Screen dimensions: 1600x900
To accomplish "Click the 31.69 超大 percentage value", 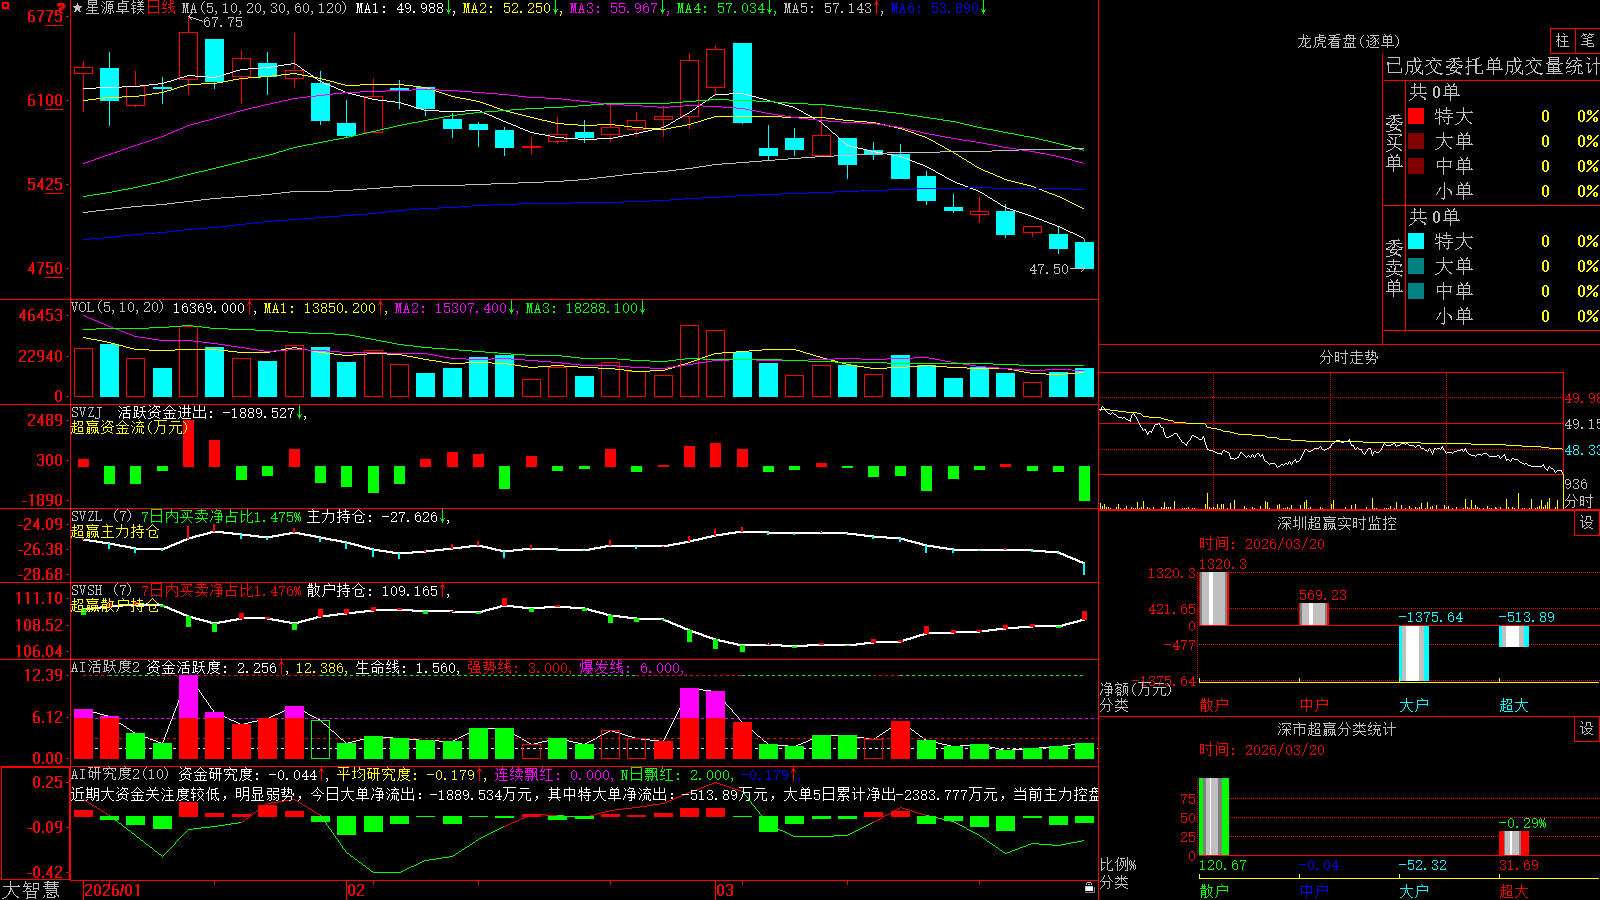I will pos(1519,865).
